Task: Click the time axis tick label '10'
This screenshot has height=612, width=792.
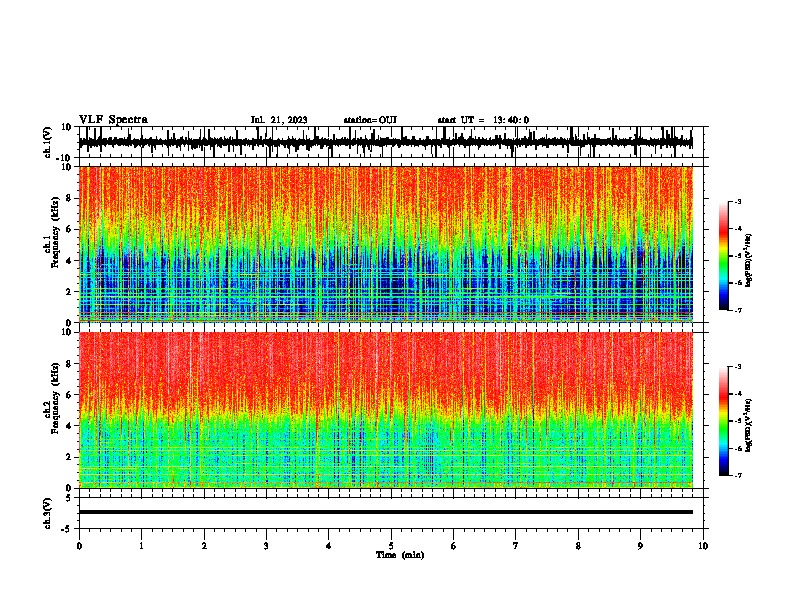Action: [x=703, y=546]
